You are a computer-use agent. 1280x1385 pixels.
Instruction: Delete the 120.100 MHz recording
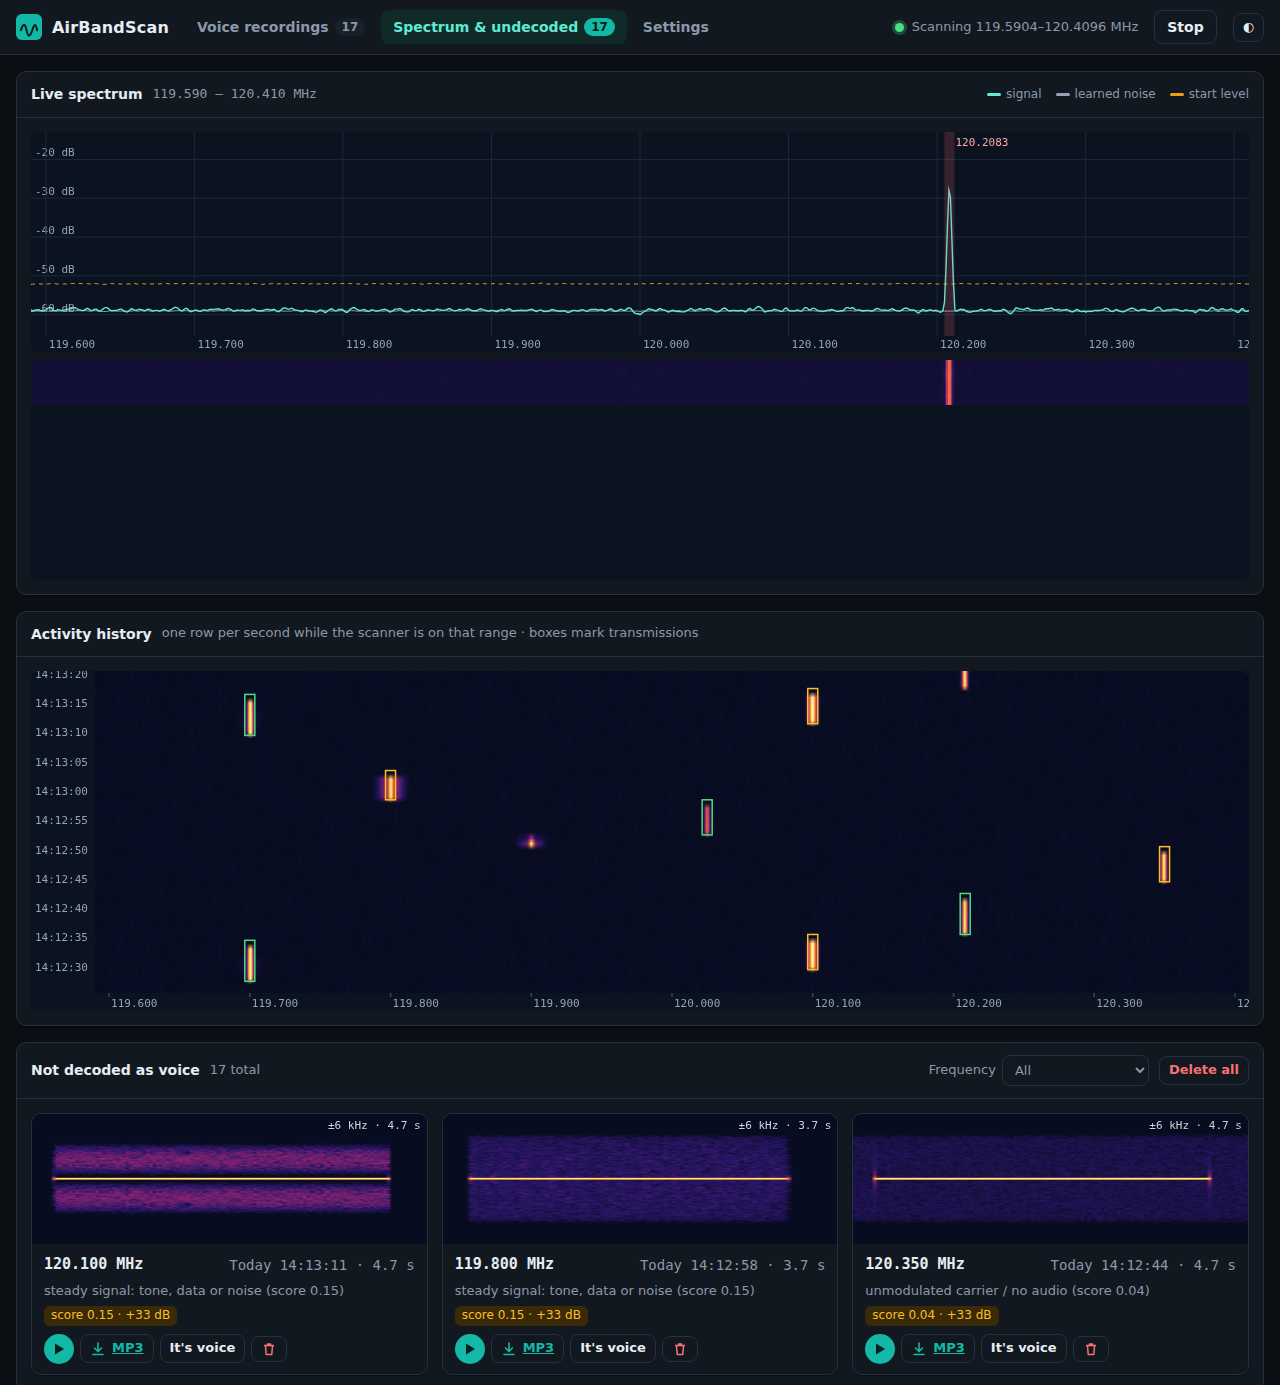tap(269, 1349)
